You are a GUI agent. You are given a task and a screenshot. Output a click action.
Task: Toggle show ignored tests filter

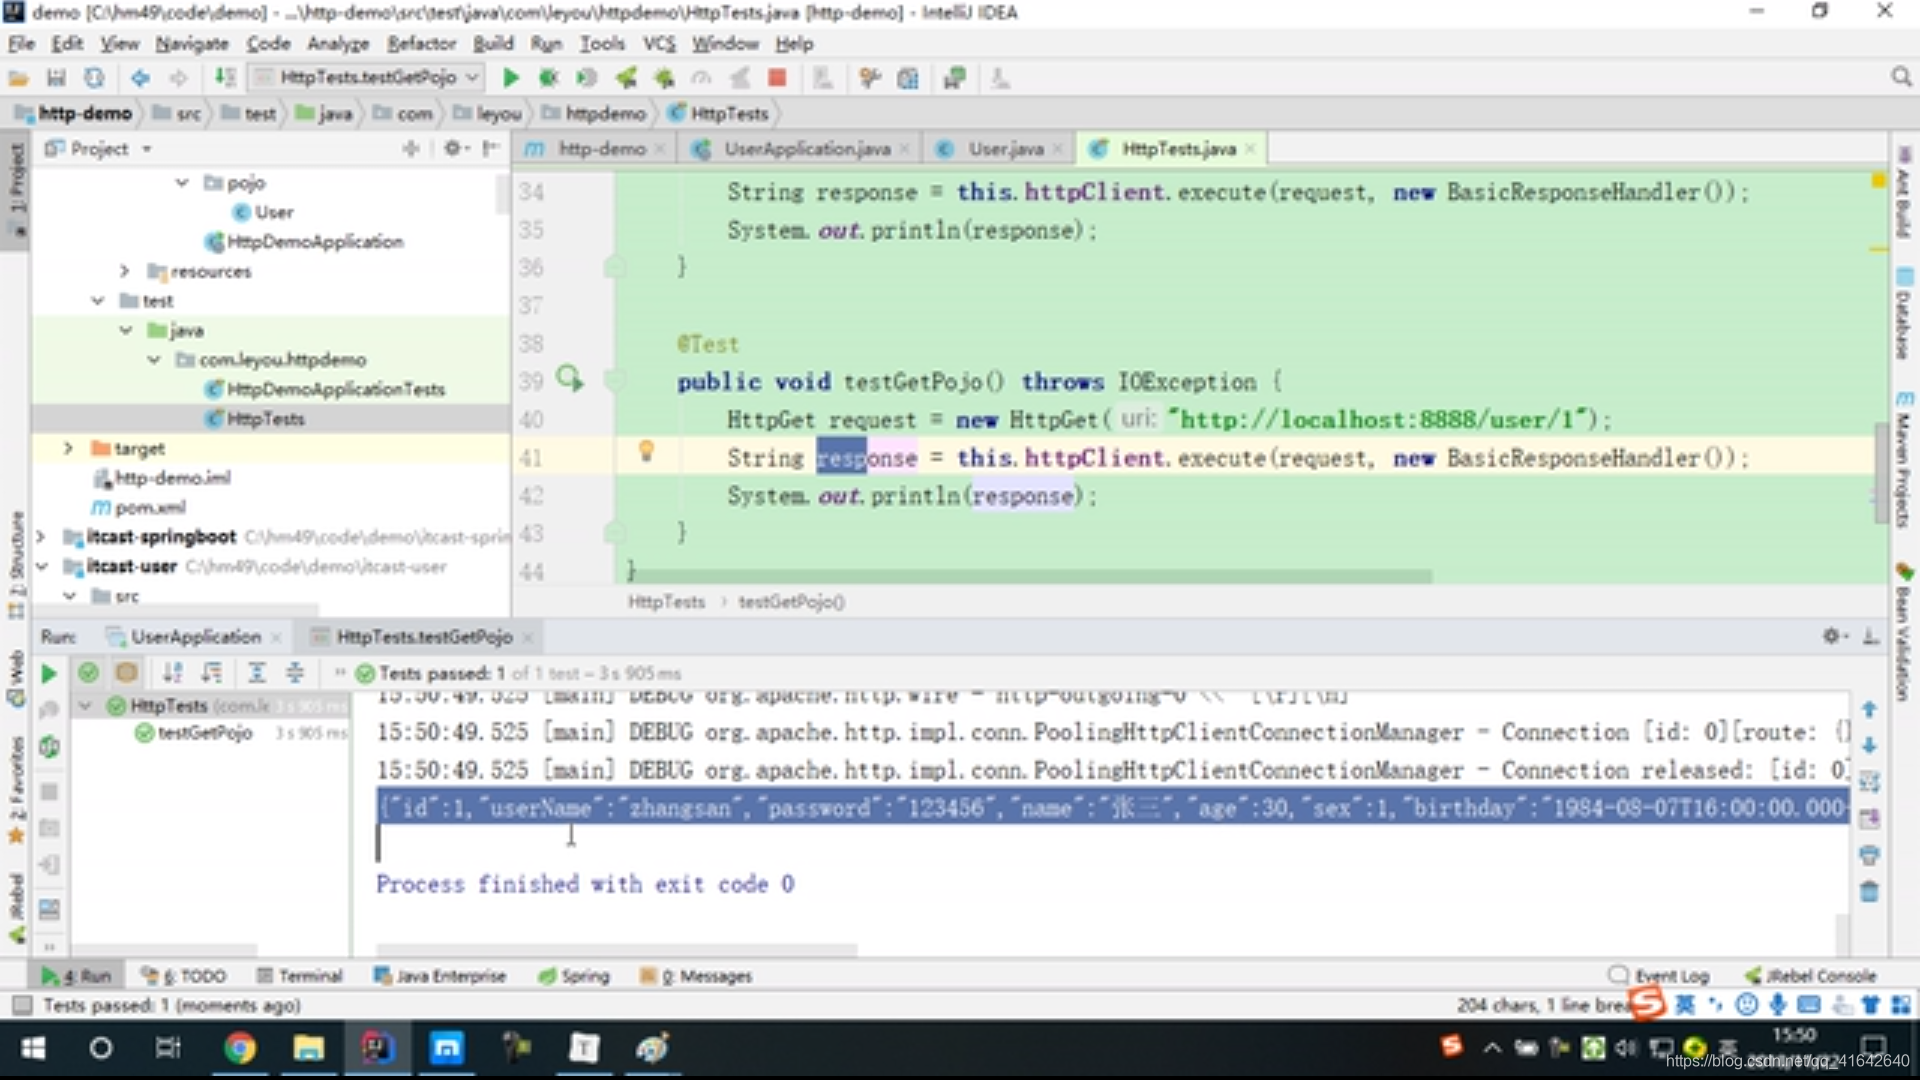126,674
